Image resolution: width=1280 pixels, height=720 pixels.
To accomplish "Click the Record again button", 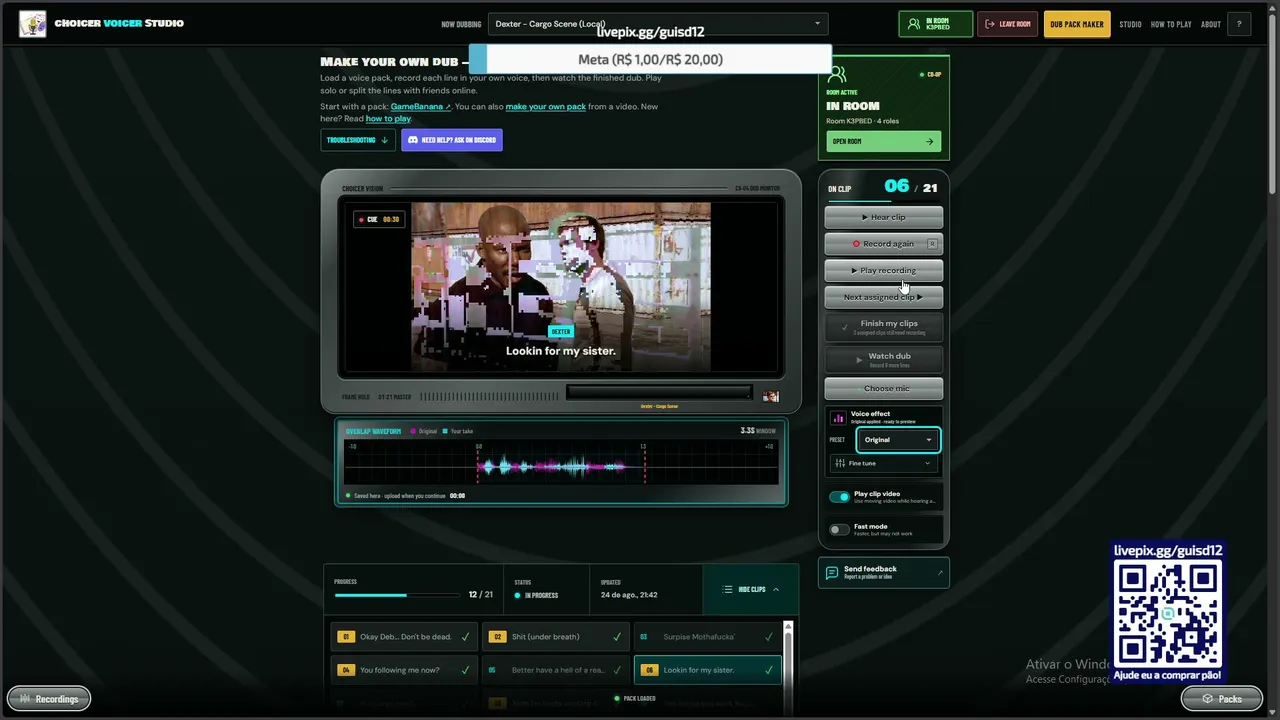I will coord(883,244).
